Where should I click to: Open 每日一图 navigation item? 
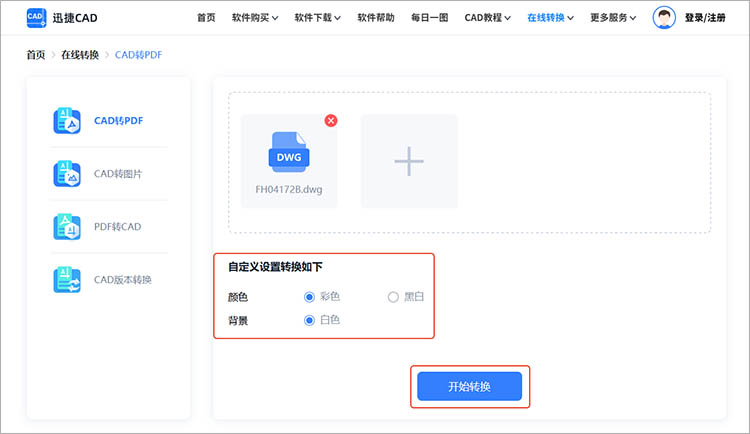[430, 18]
